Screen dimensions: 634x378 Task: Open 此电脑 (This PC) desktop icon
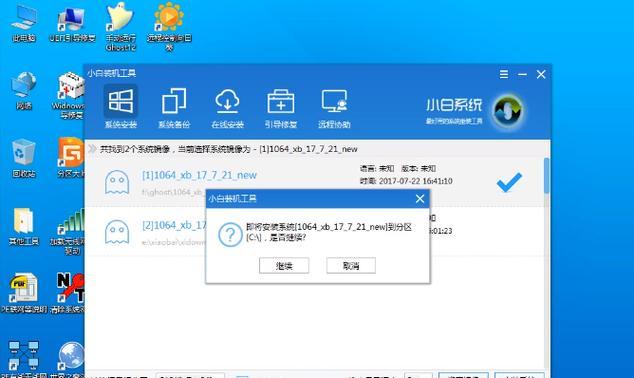(24, 23)
